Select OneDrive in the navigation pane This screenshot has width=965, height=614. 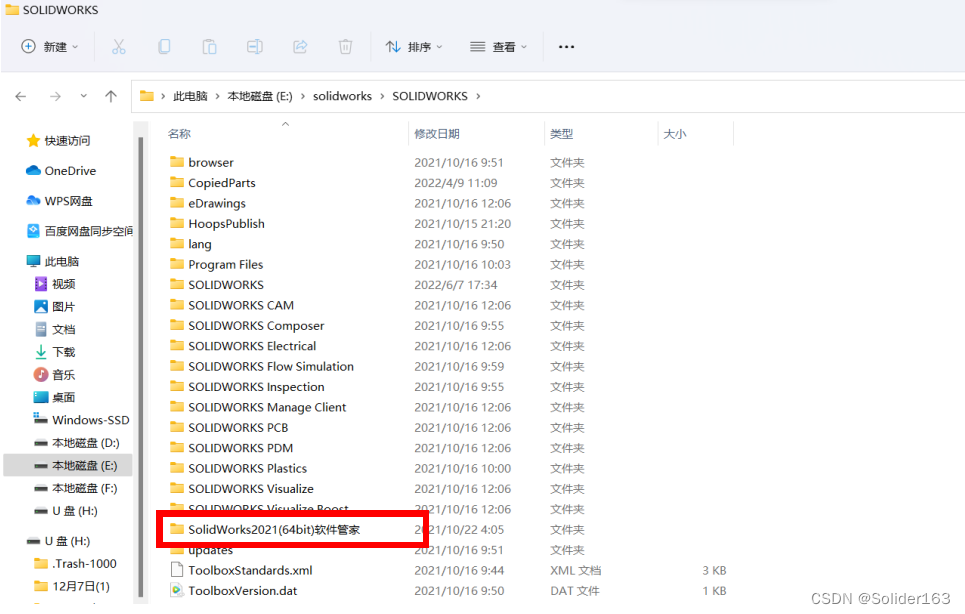[x=70, y=171]
